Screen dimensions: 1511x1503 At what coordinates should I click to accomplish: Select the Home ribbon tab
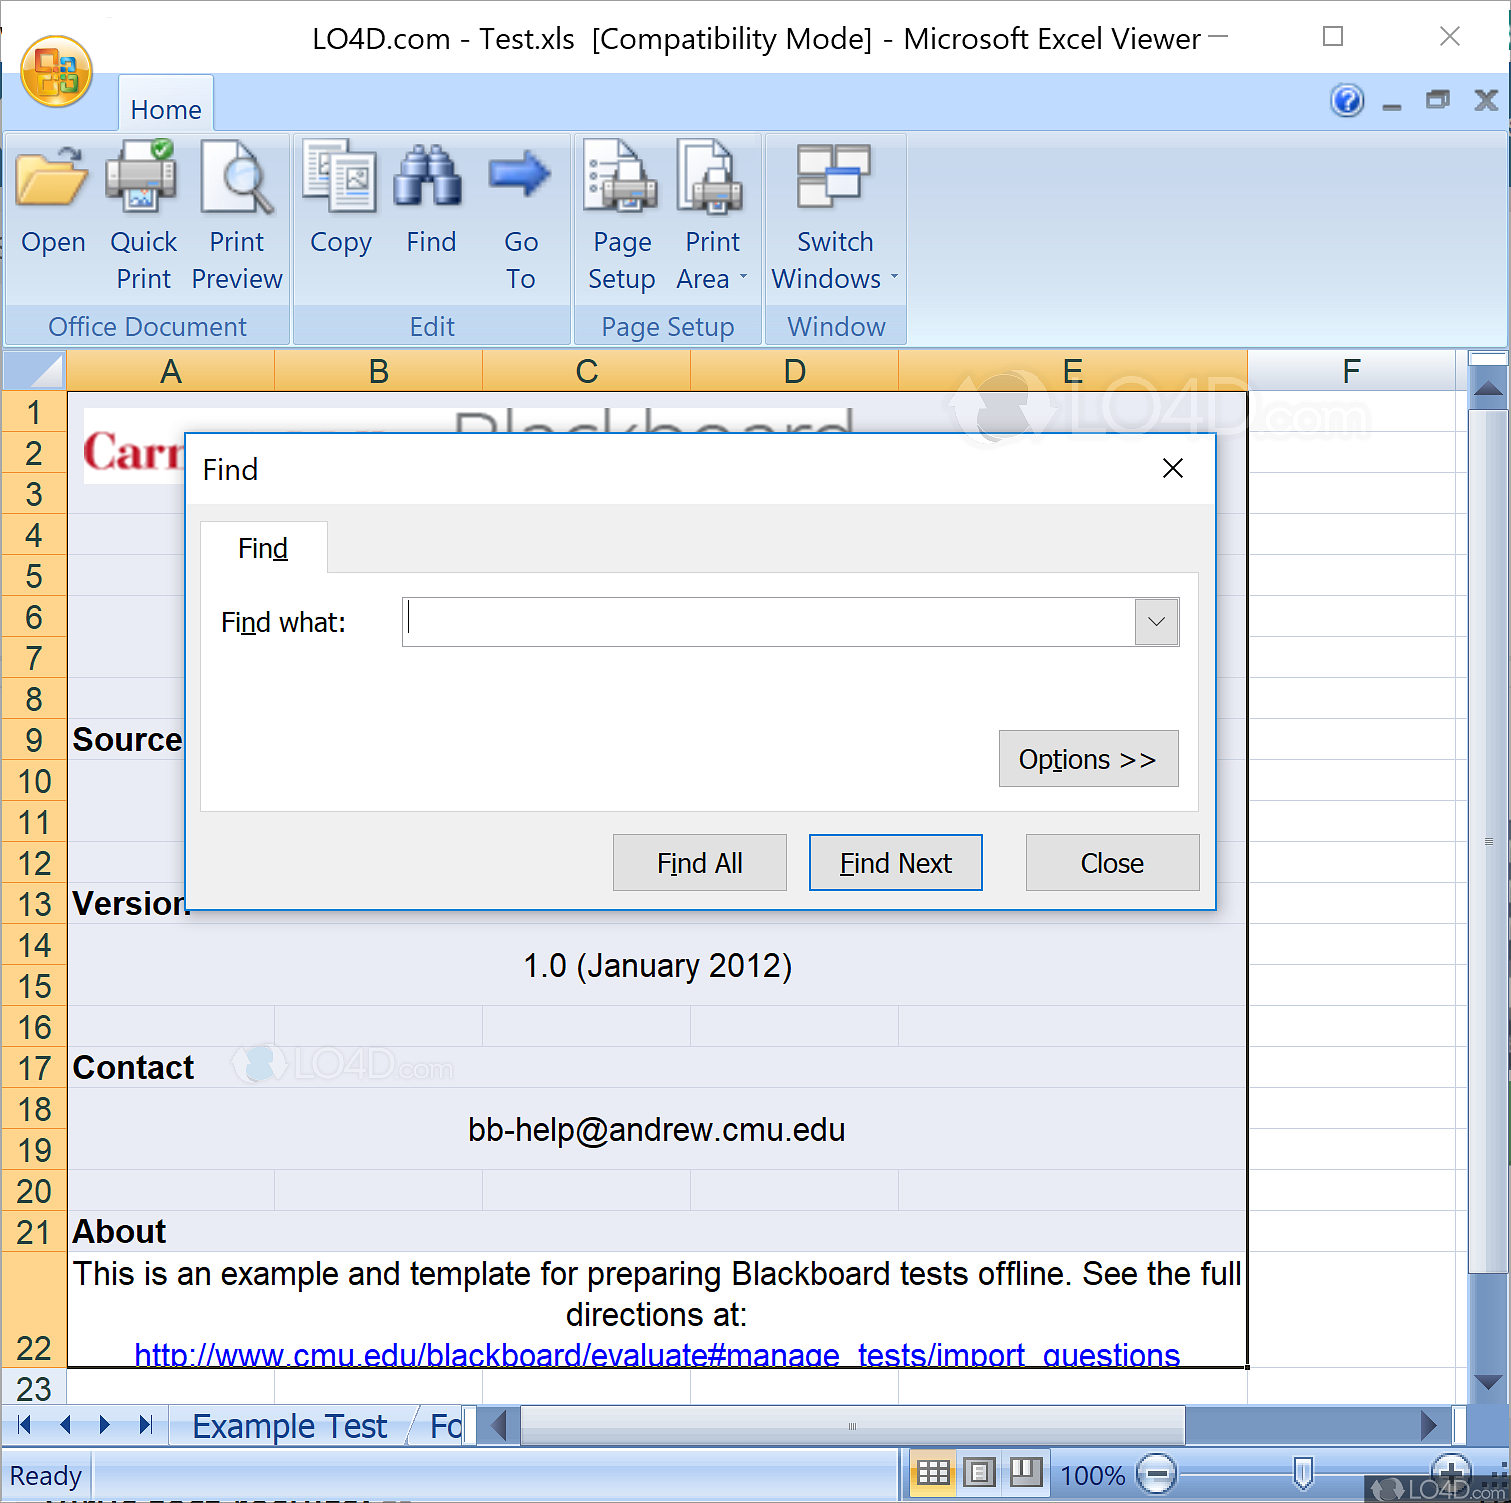point(166,109)
